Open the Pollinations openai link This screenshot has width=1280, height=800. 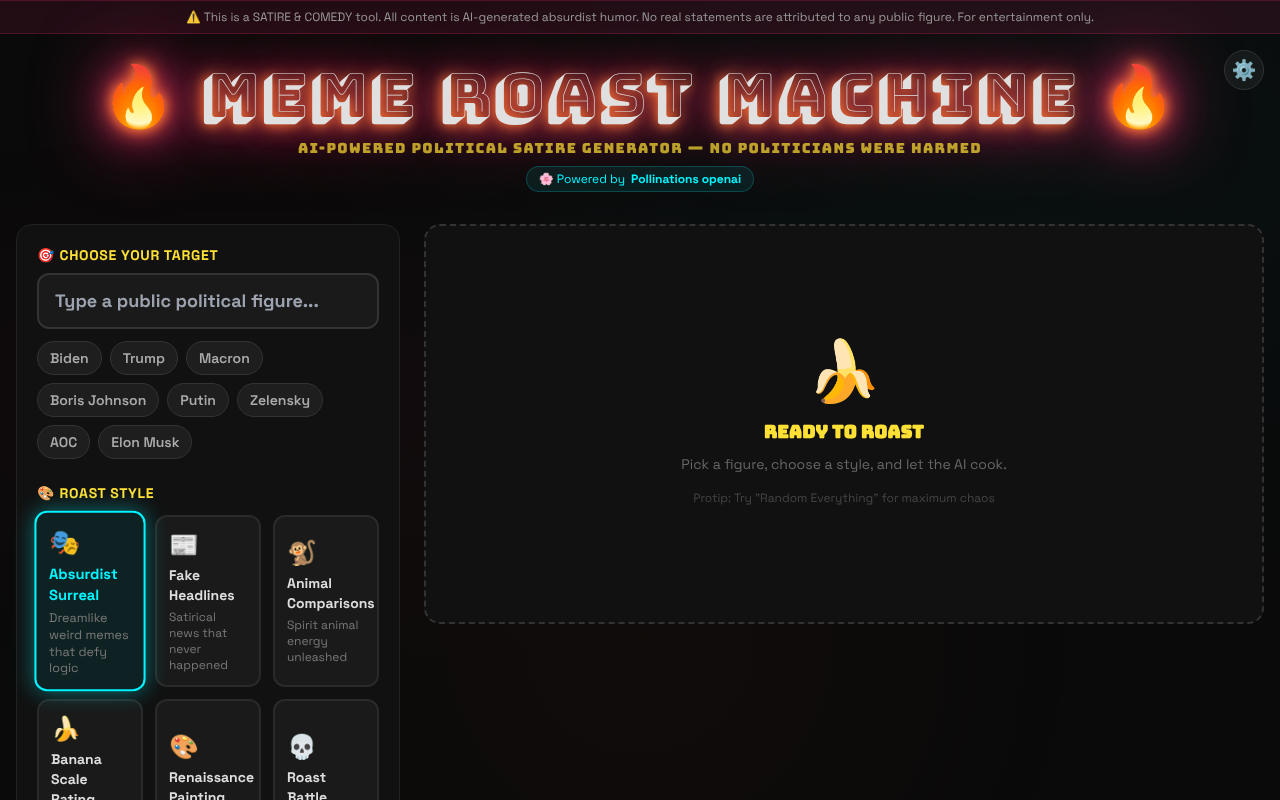685,179
